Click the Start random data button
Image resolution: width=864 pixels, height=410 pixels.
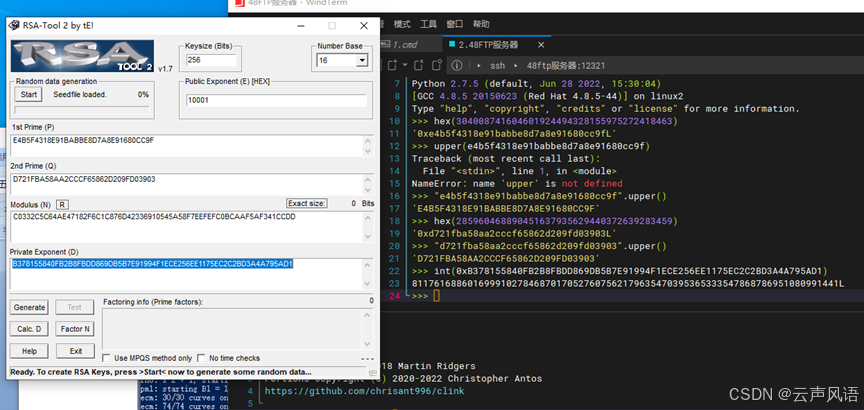(29, 94)
